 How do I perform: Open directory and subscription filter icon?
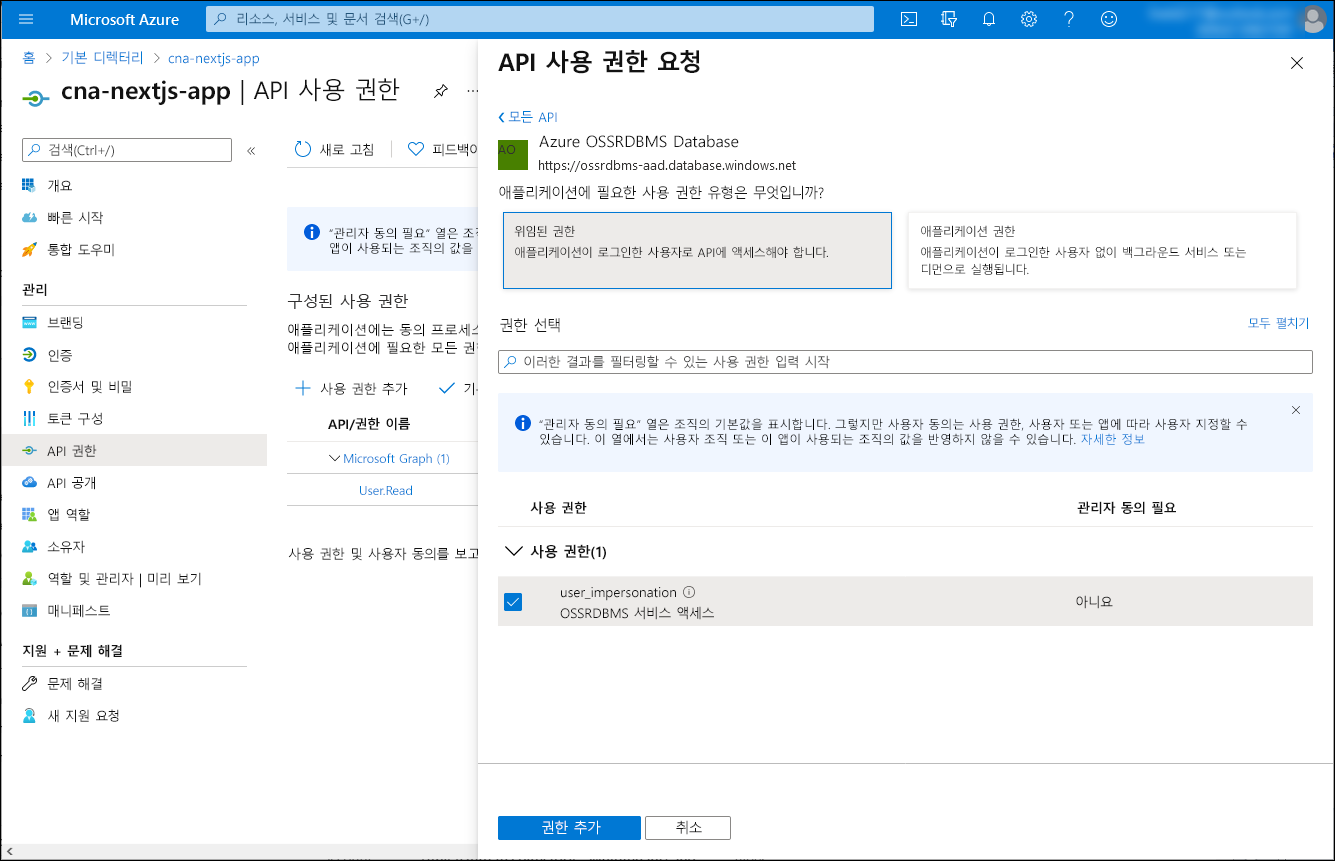pyautogui.click(x=949, y=19)
